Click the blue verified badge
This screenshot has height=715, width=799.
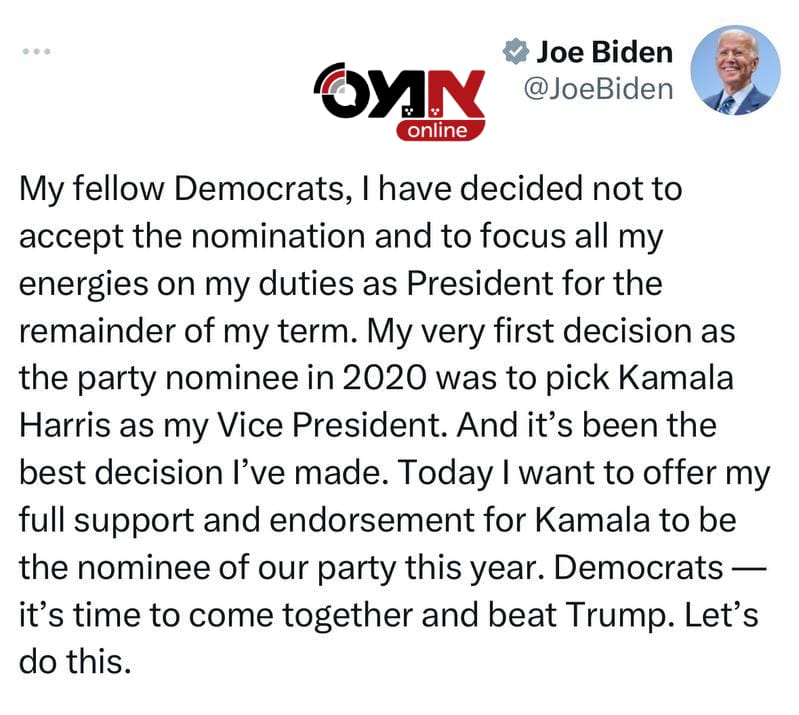click(515, 50)
